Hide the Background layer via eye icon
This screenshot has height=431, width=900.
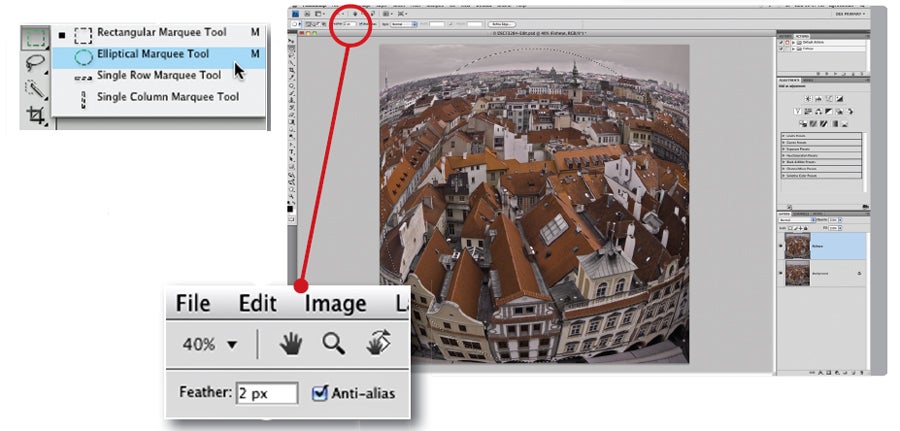(x=781, y=273)
